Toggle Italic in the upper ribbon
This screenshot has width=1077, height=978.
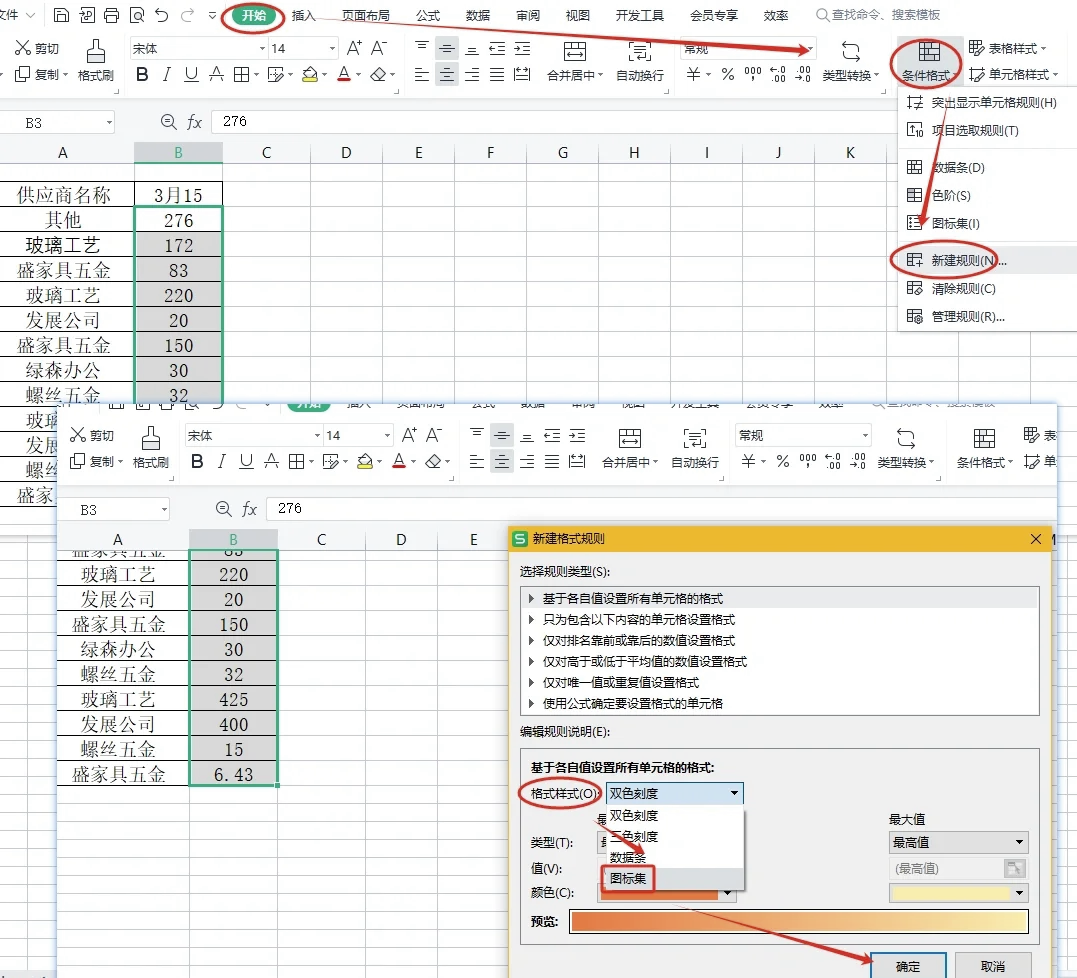pos(166,74)
